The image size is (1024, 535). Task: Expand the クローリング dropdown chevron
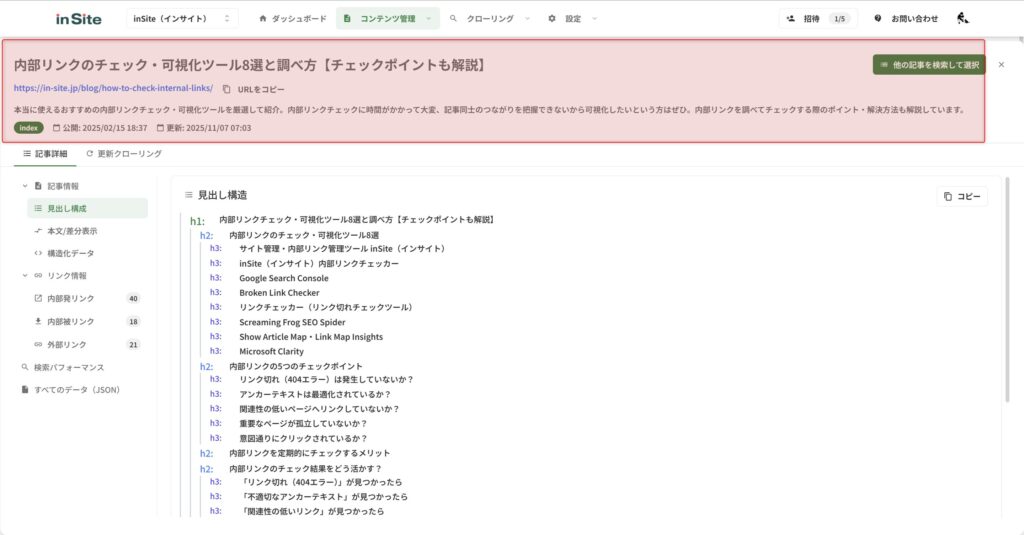point(528,19)
